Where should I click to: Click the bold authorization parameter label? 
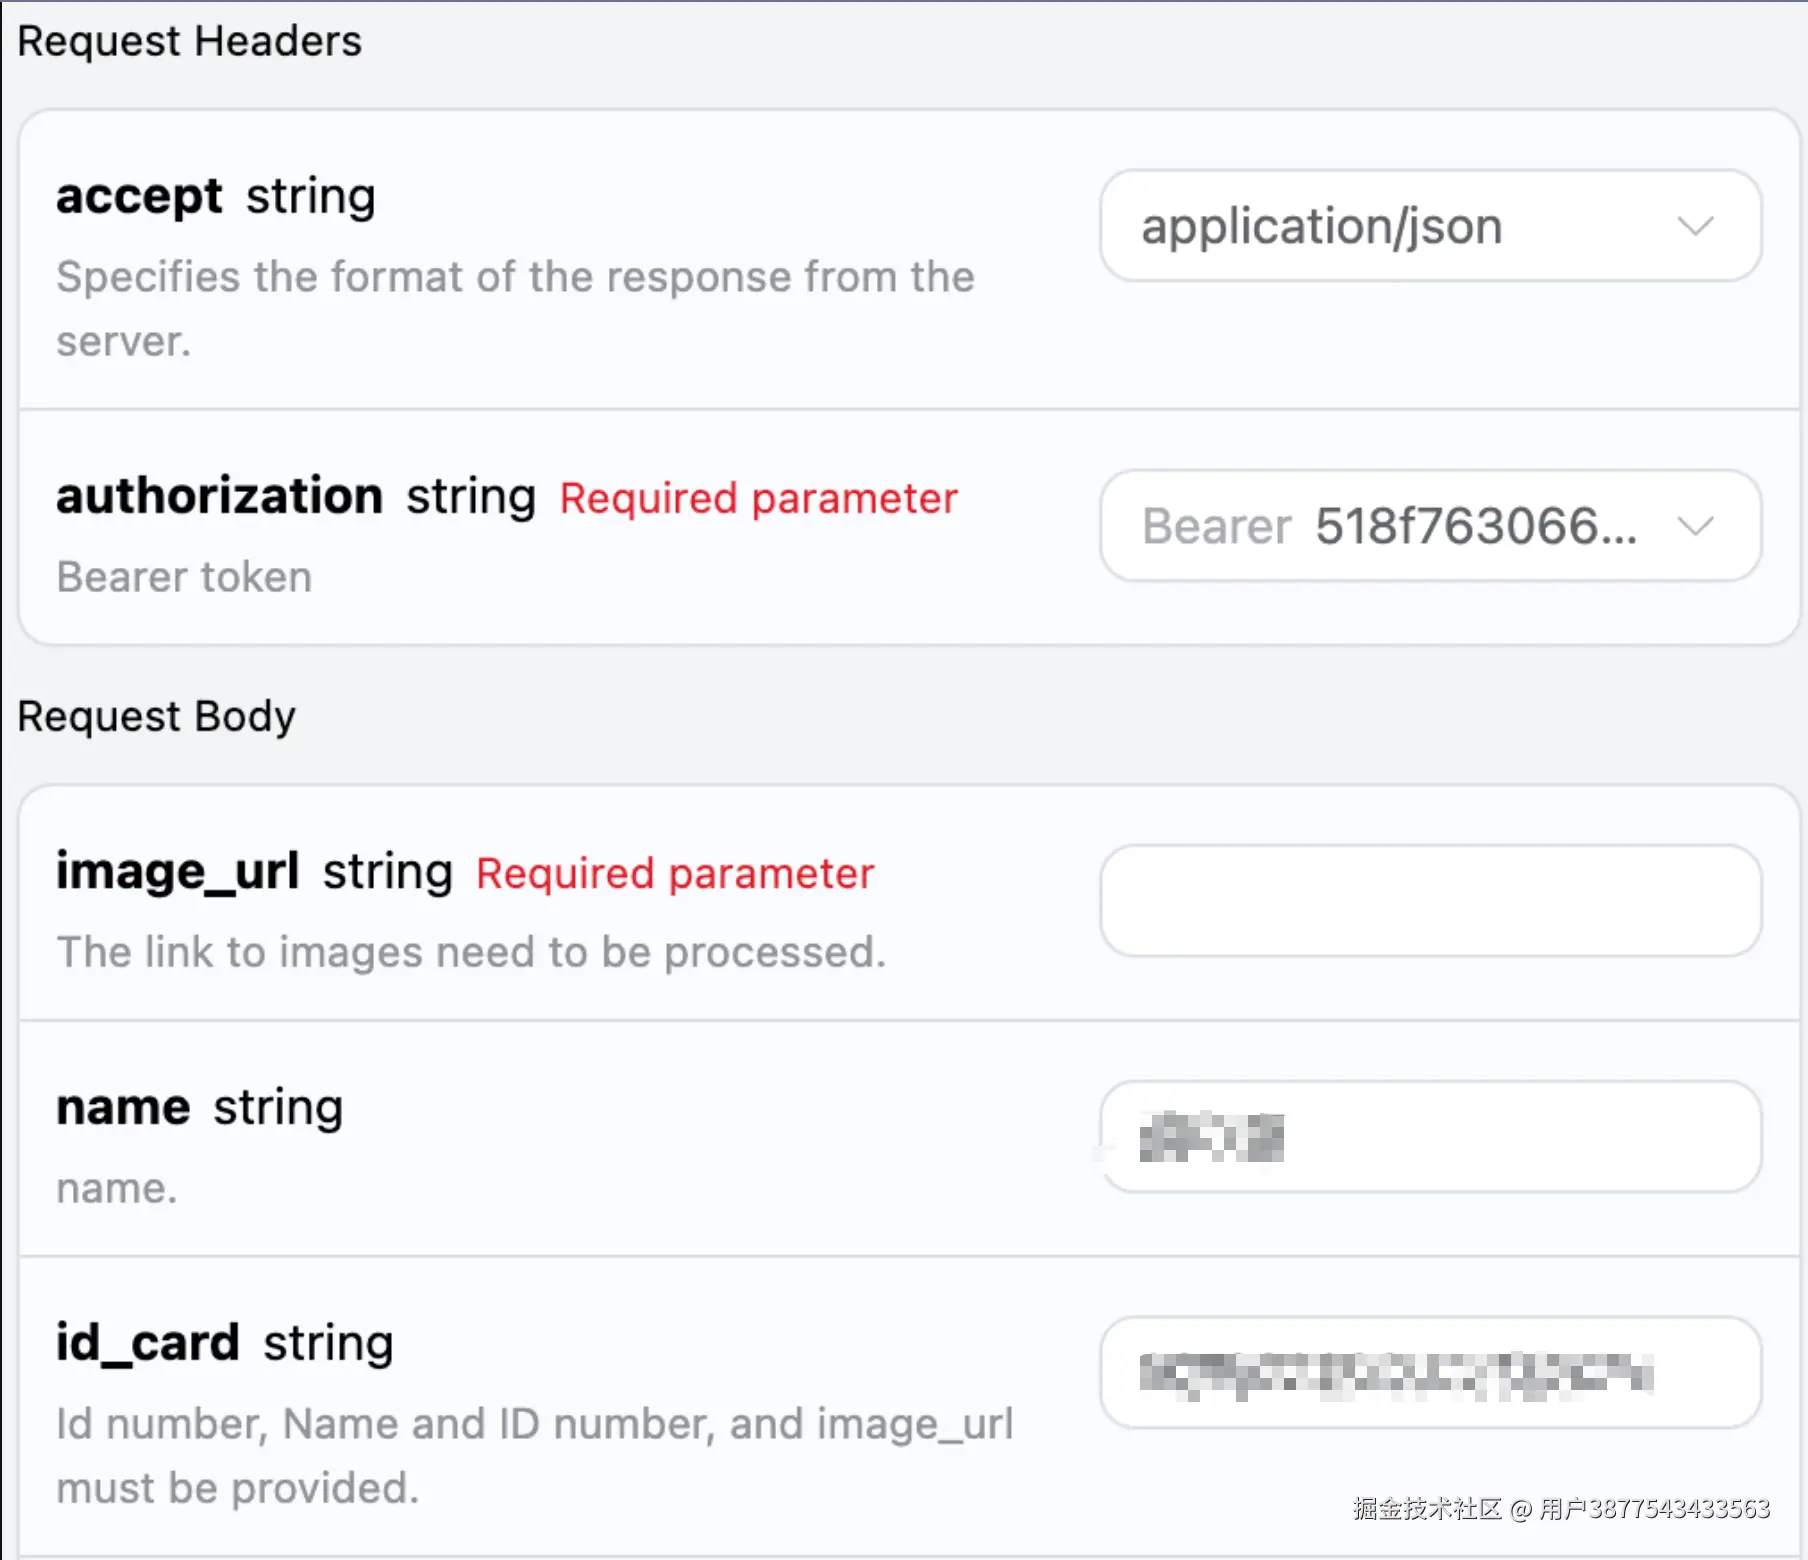(x=219, y=496)
